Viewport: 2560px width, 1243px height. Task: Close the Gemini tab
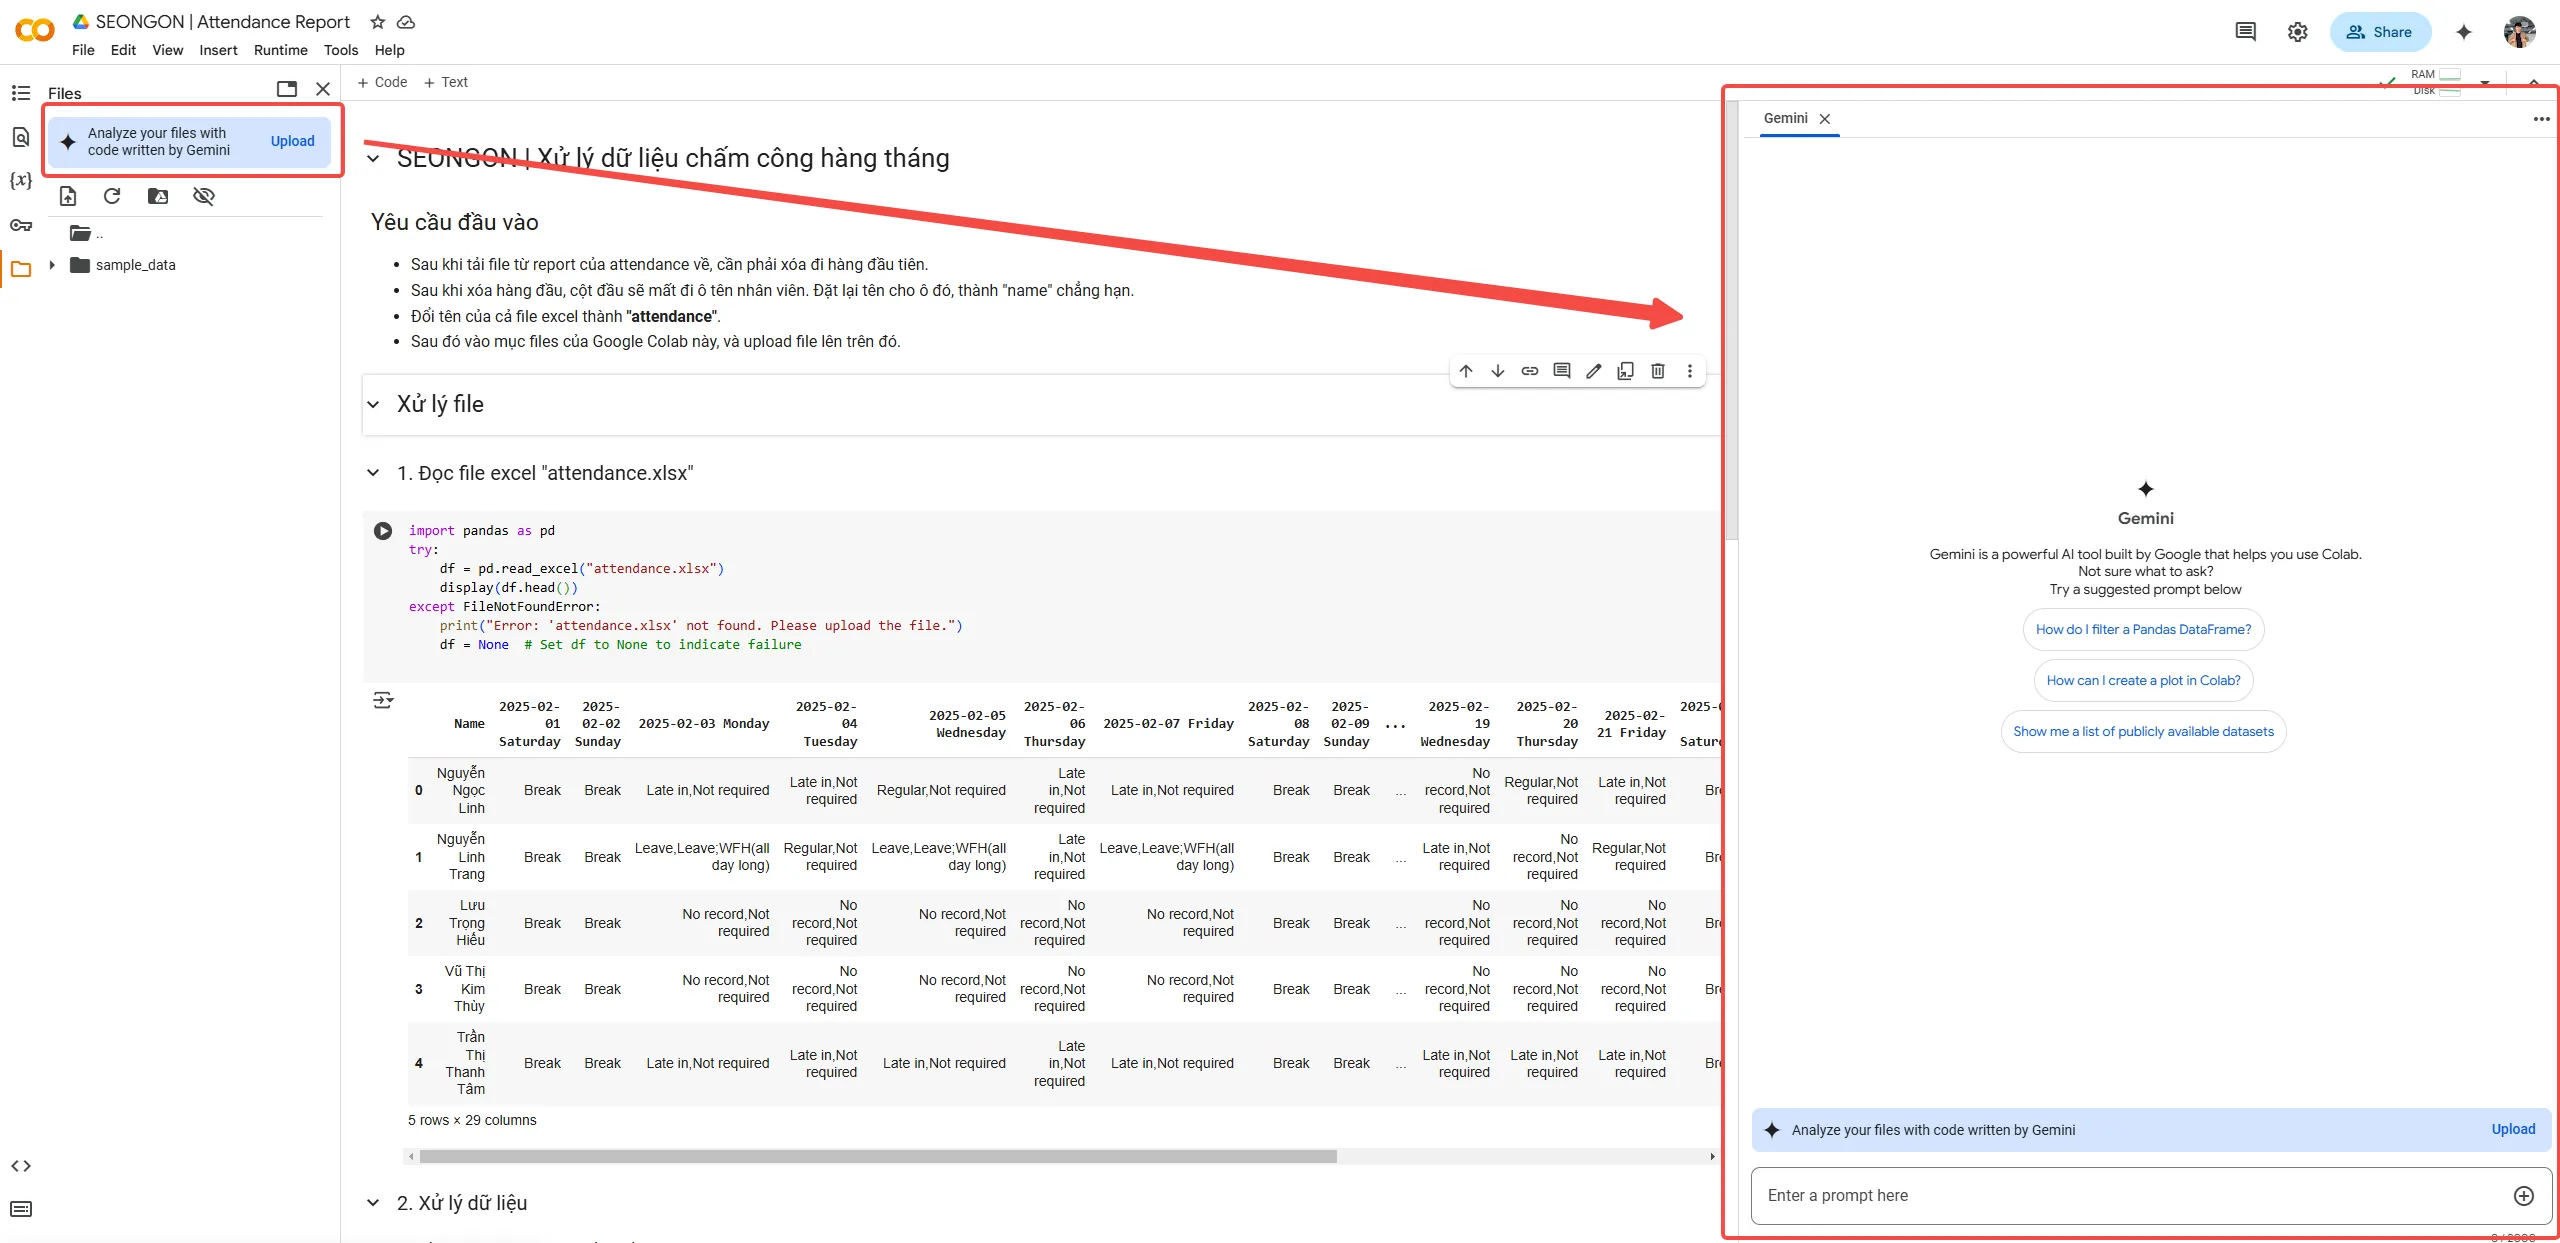pyautogui.click(x=1825, y=119)
